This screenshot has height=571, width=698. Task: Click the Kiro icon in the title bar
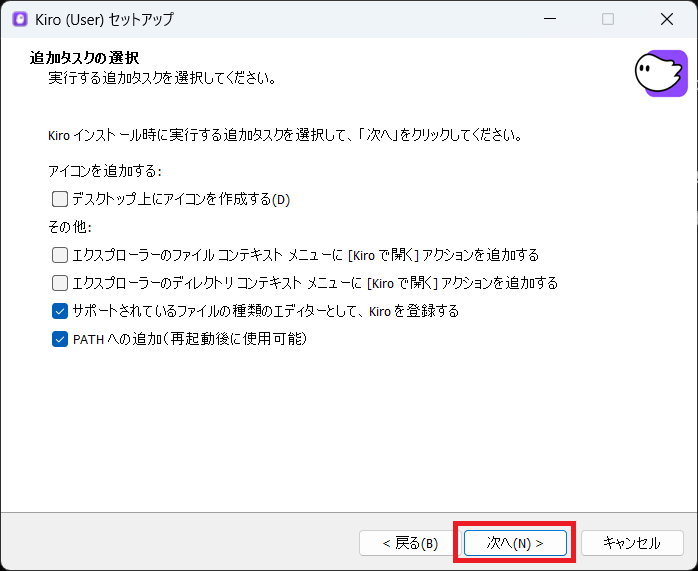coord(20,19)
